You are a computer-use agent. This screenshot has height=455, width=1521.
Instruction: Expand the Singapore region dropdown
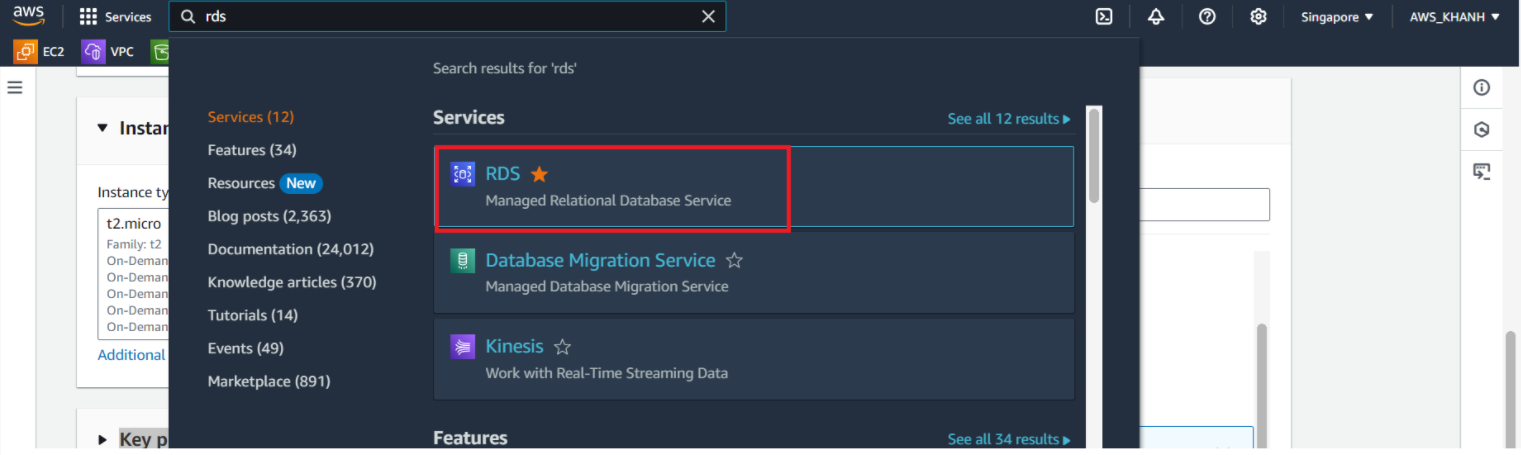click(x=1337, y=17)
